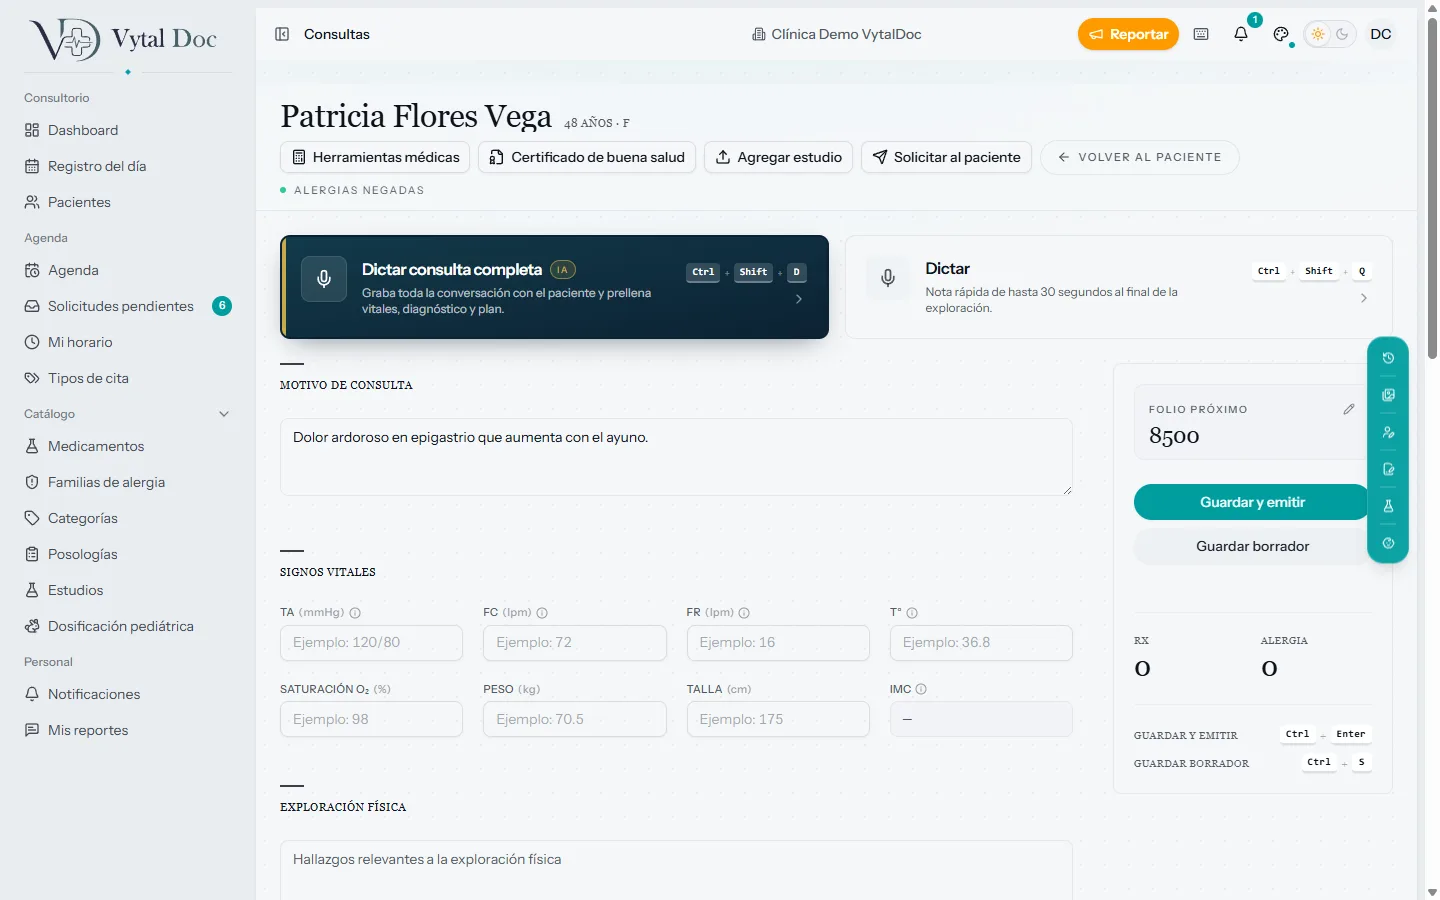Image resolution: width=1440 pixels, height=900 pixels.
Task: Collapse the sidebar with the panel icon
Action: click(x=282, y=34)
